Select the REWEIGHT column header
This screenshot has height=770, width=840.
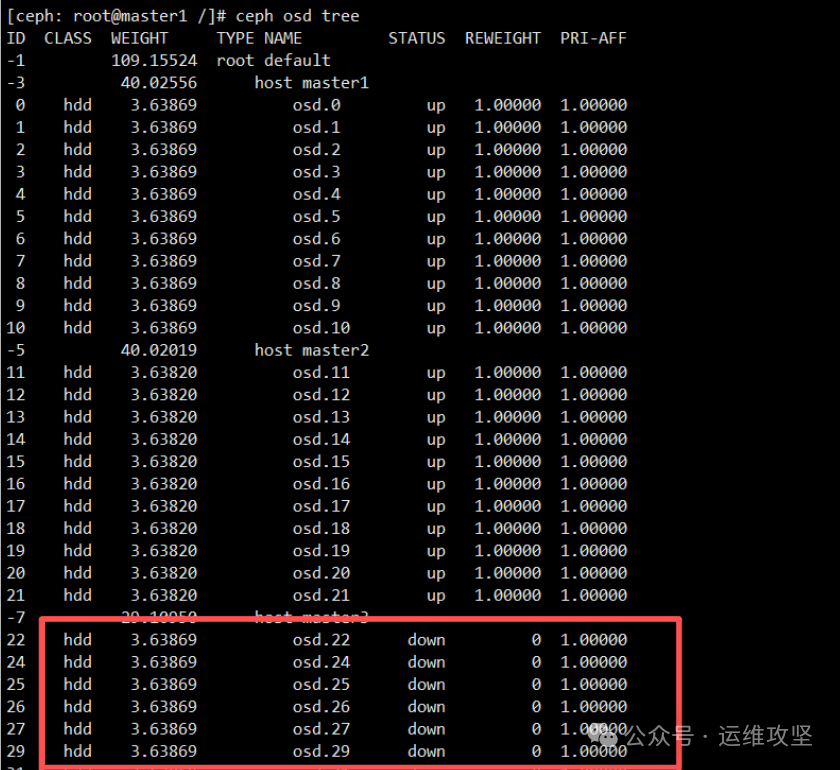502,38
